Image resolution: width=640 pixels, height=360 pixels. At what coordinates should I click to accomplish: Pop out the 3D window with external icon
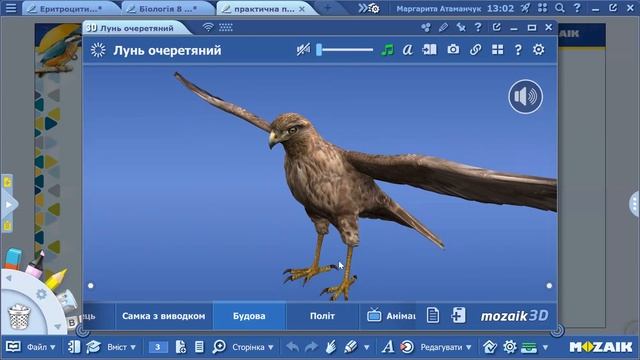point(496,27)
